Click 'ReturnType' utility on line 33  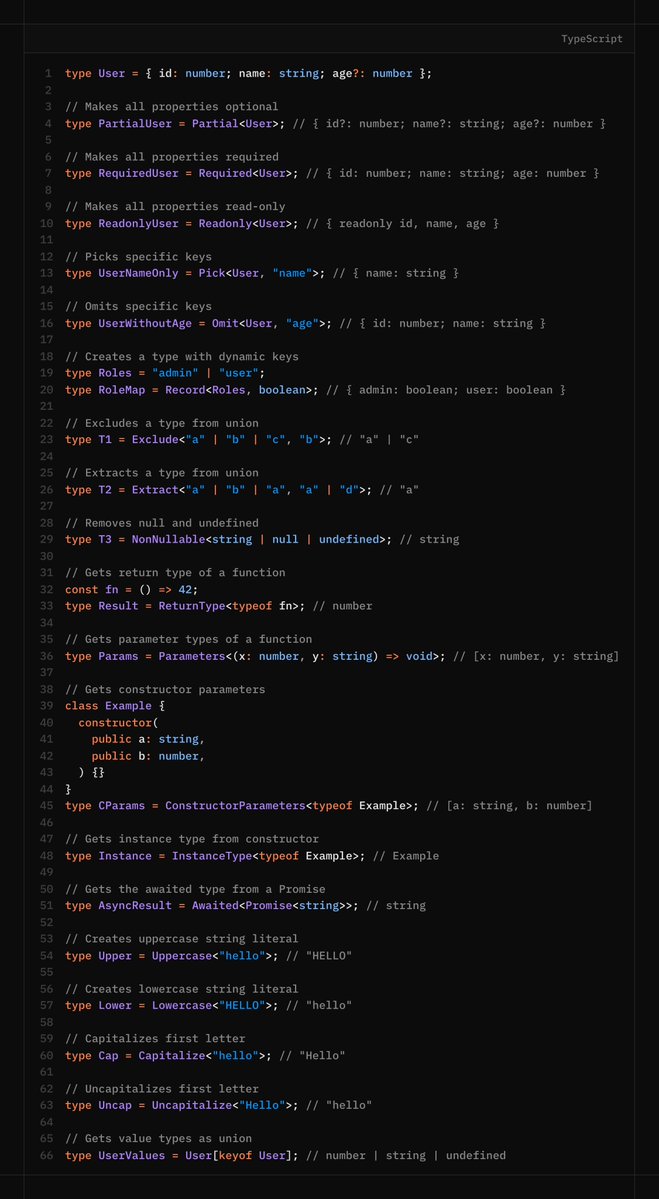[x=192, y=606]
